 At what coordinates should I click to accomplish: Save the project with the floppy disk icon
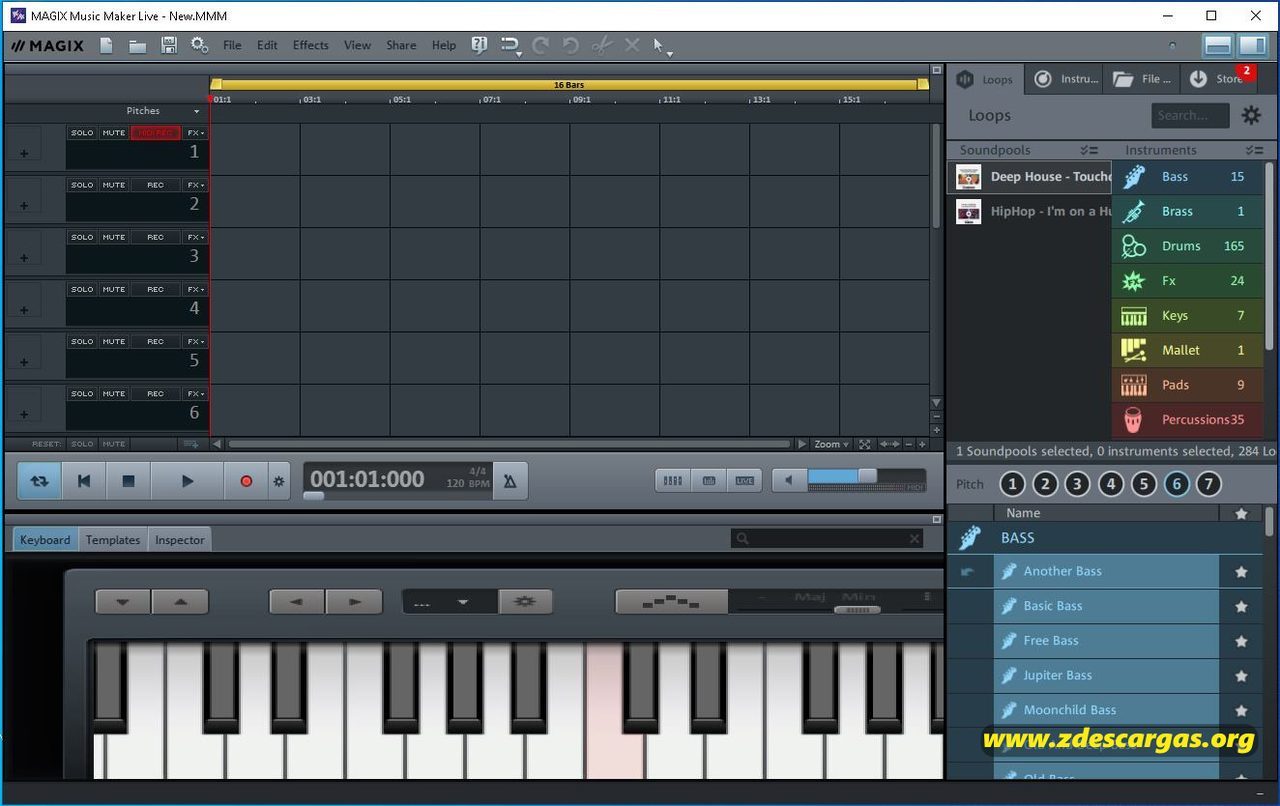168,45
